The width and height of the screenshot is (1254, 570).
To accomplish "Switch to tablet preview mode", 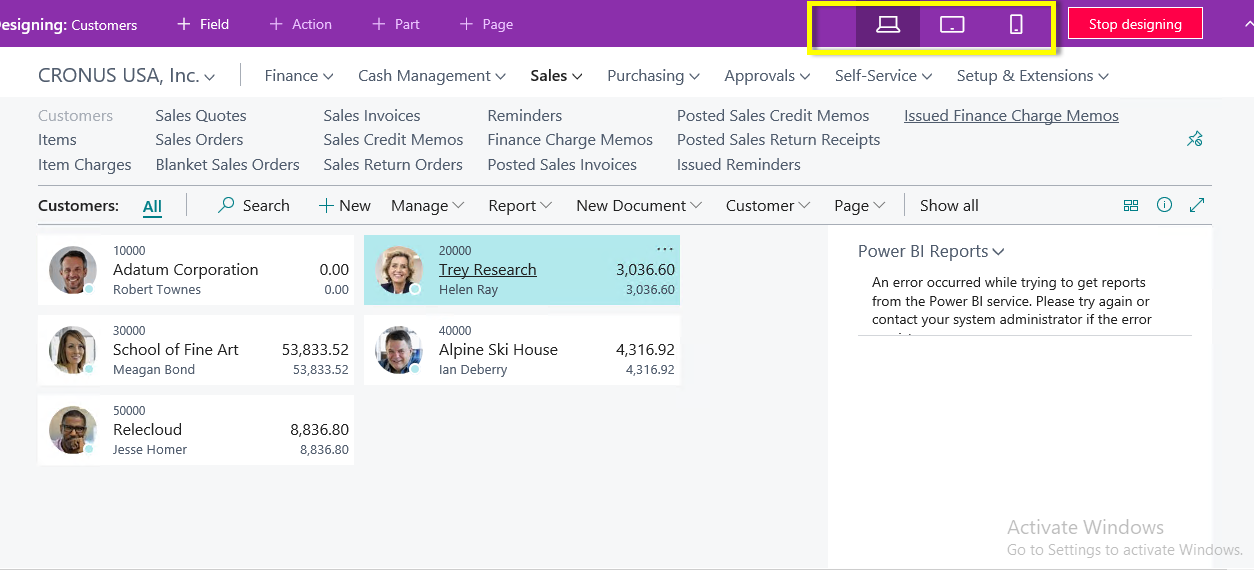I will coord(952,25).
